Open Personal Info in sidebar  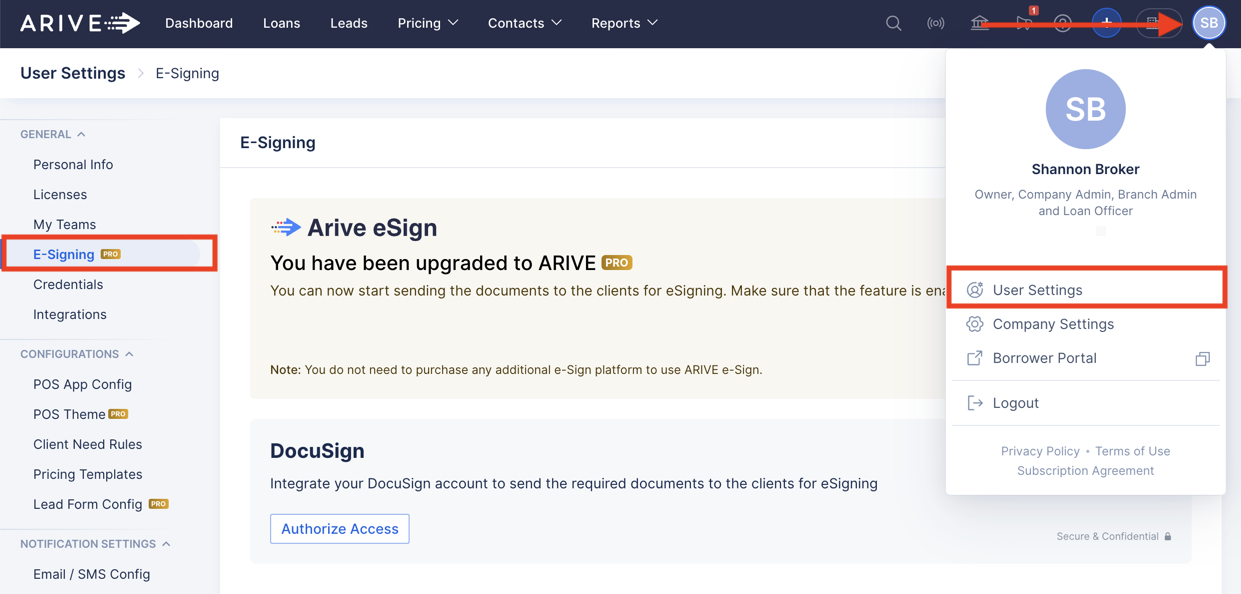(73, 164)
